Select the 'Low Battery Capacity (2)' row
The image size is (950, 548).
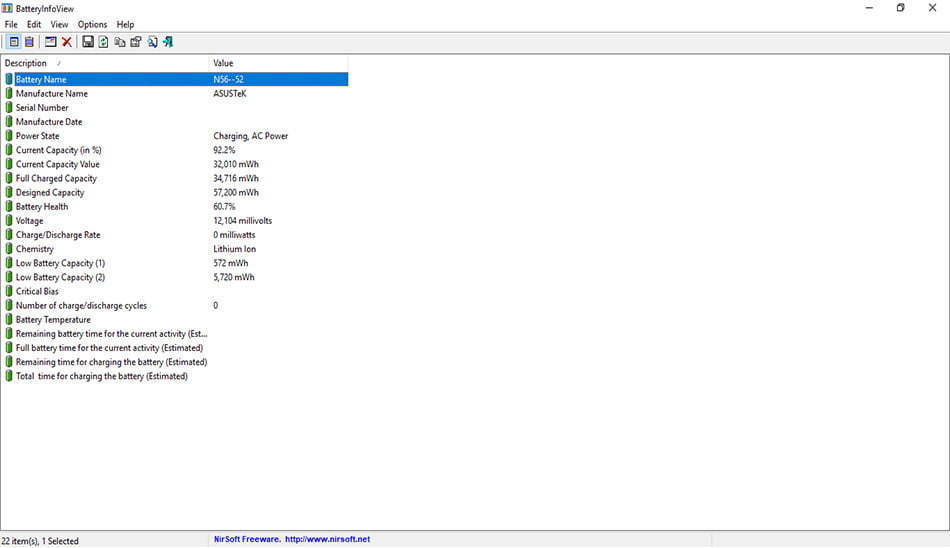pyautogui.click(x=176, y=277)
